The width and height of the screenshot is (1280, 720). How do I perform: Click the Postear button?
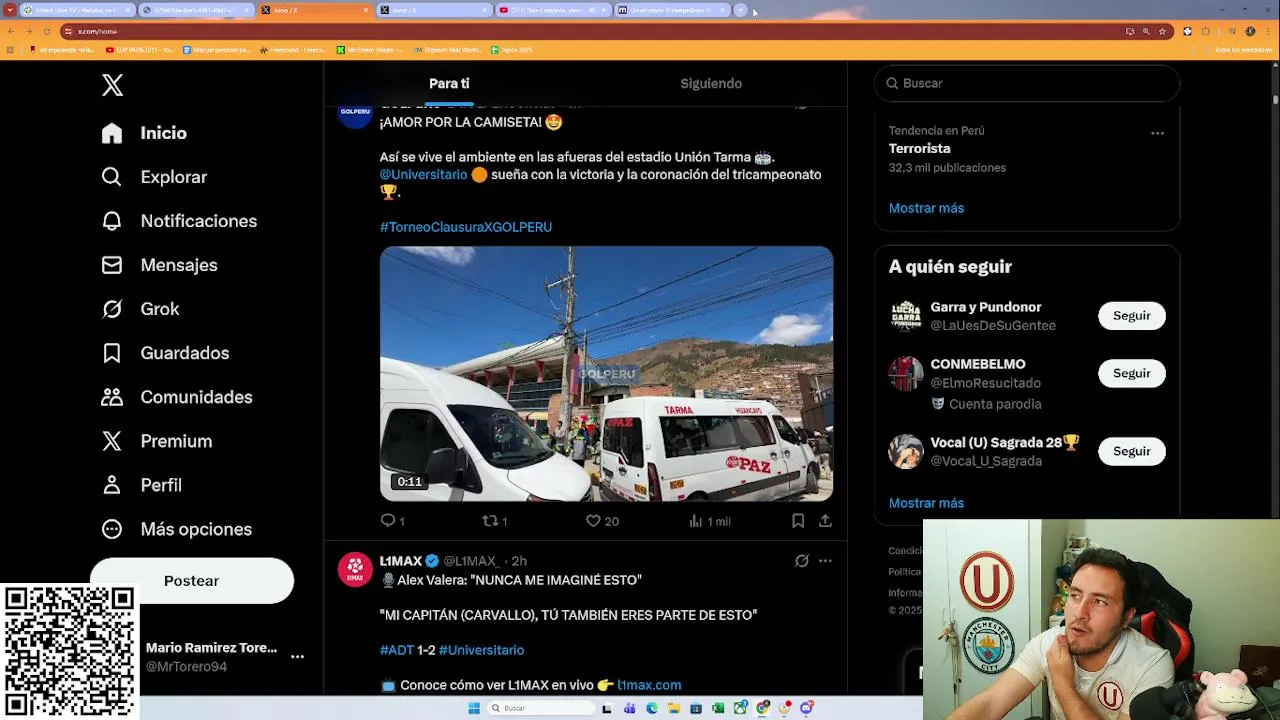[192, 581]
